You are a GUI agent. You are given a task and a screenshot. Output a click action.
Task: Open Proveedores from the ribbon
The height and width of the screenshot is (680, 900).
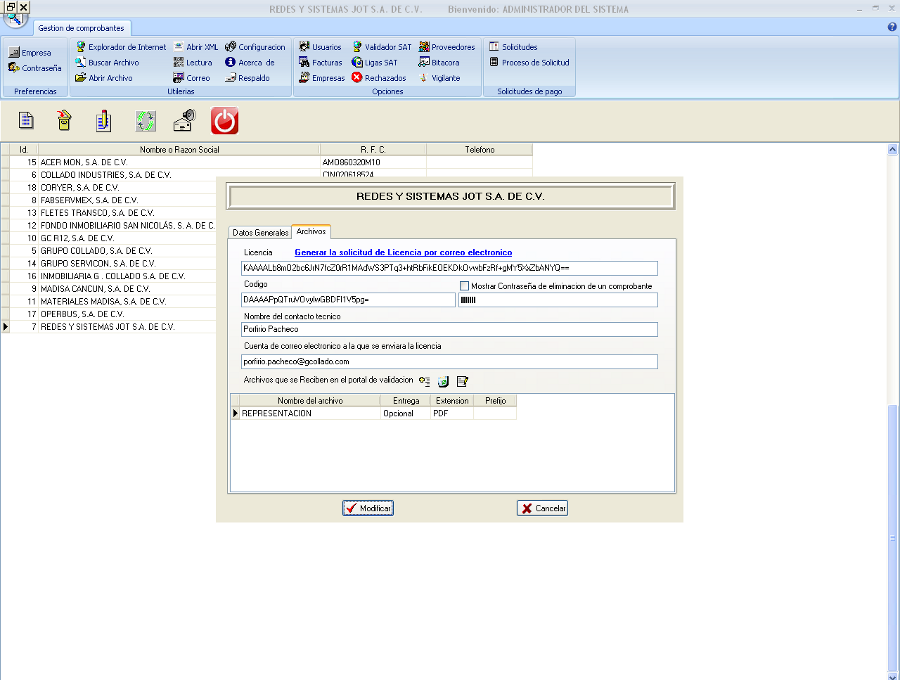pos(446,47)
